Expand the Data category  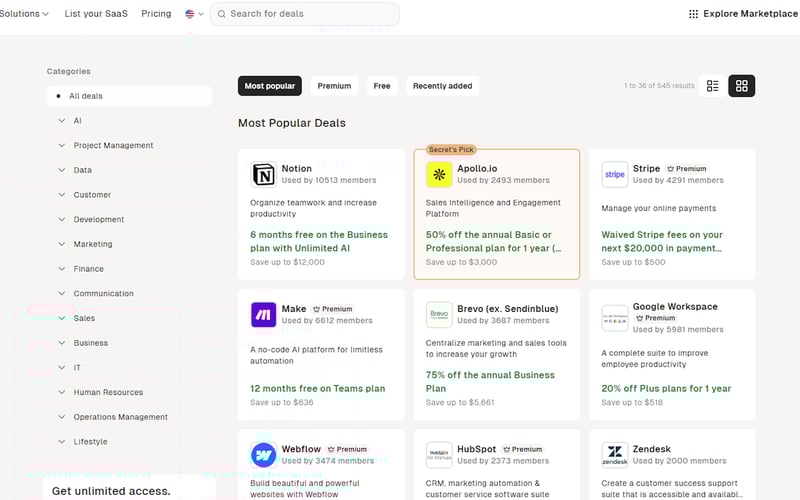click(x=62, y=170)
